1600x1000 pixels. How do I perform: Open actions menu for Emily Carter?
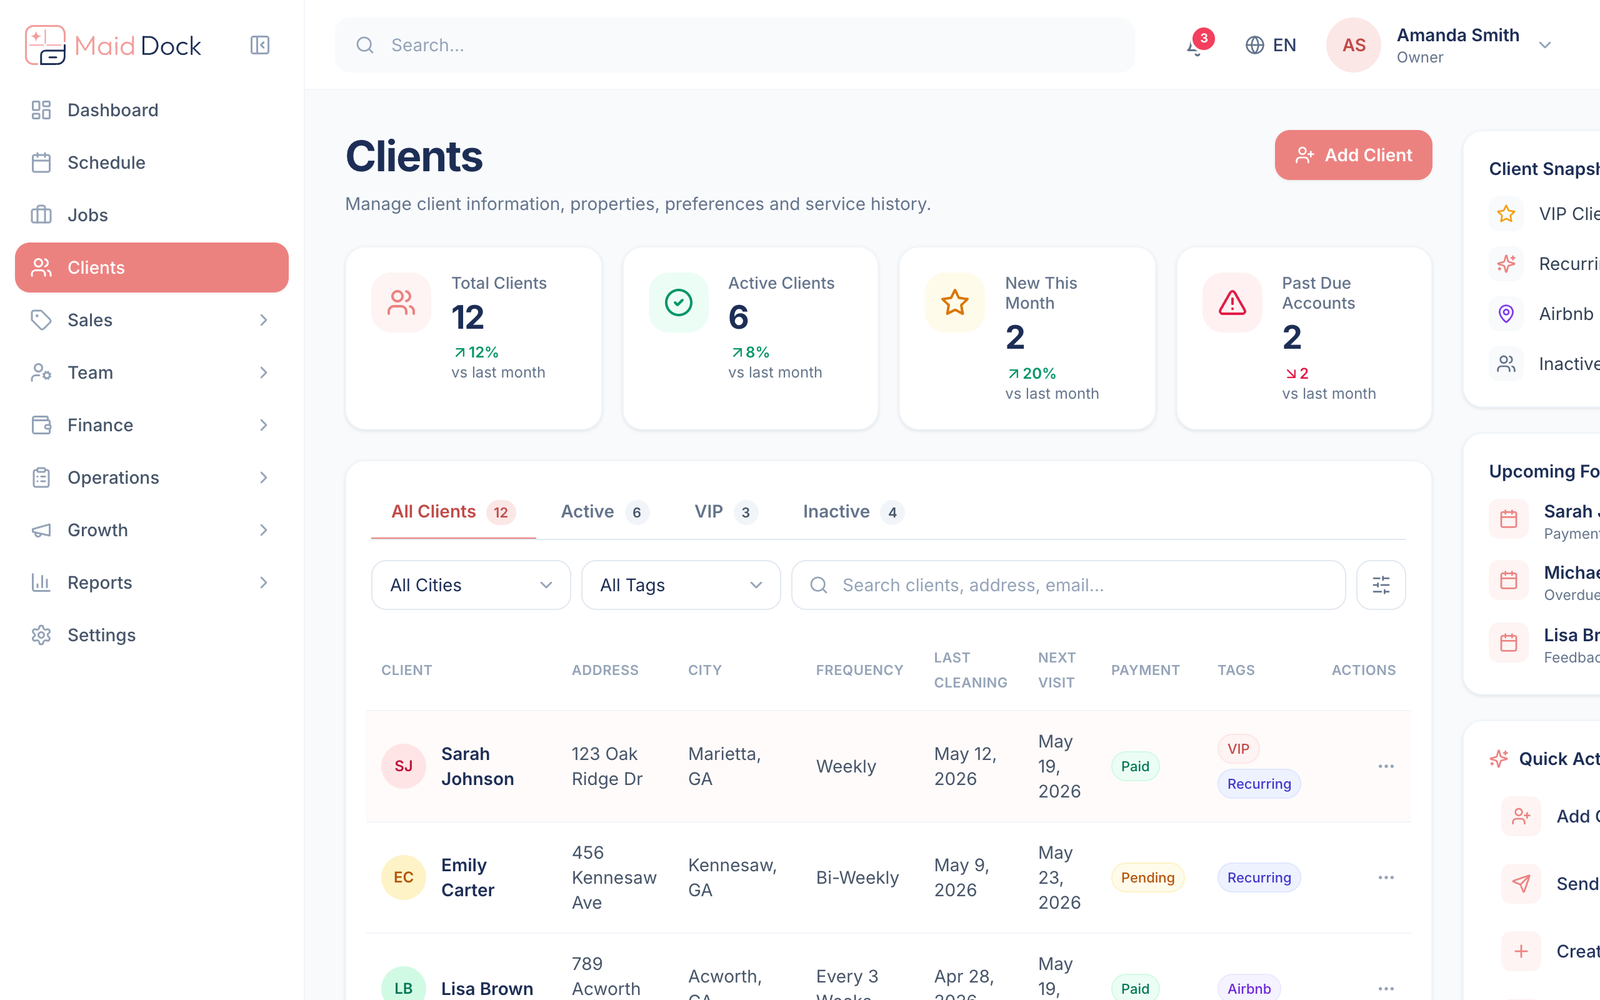point(1386,877)
